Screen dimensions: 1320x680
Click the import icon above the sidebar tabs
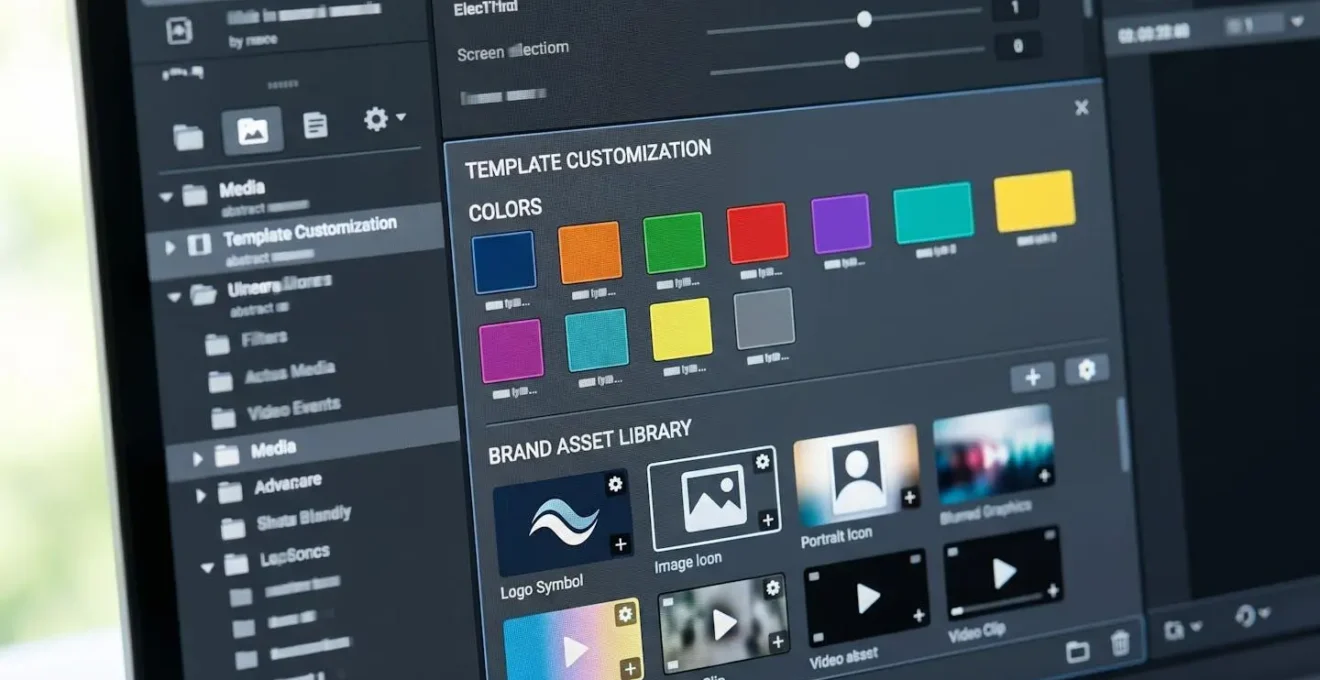180,30
